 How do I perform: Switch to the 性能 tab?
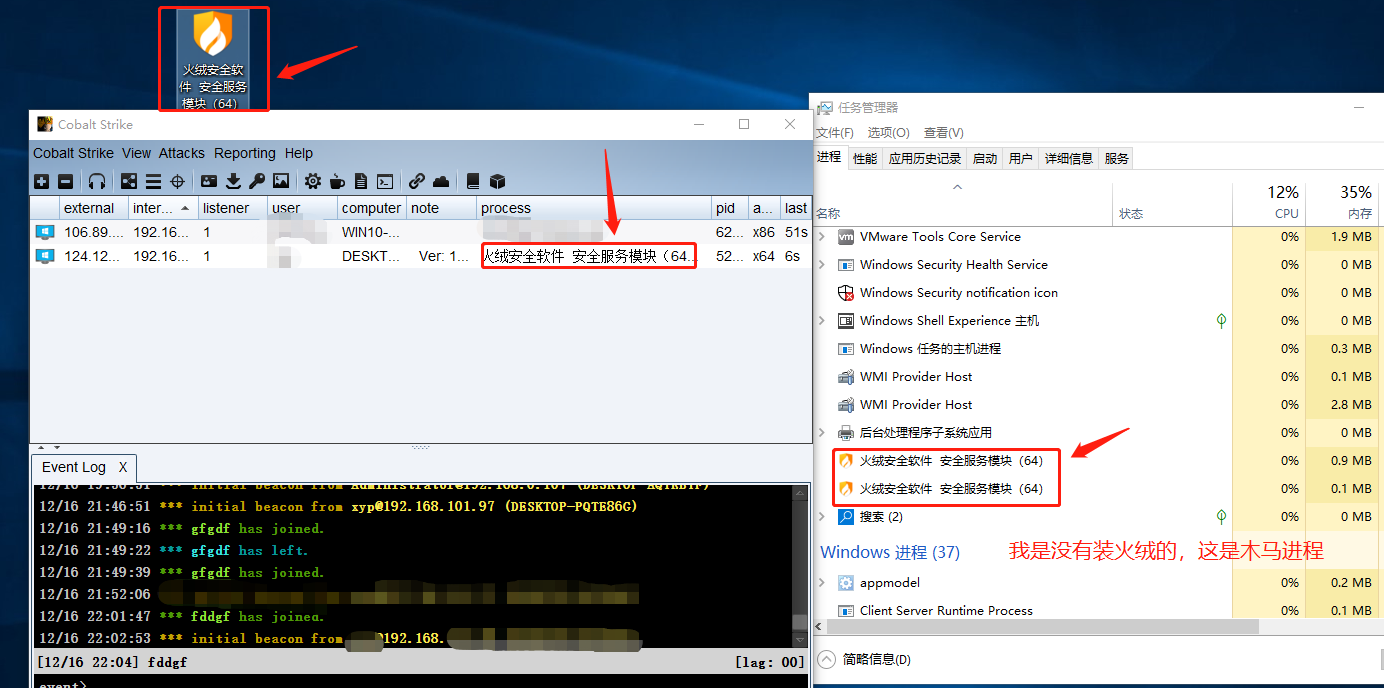865,158
